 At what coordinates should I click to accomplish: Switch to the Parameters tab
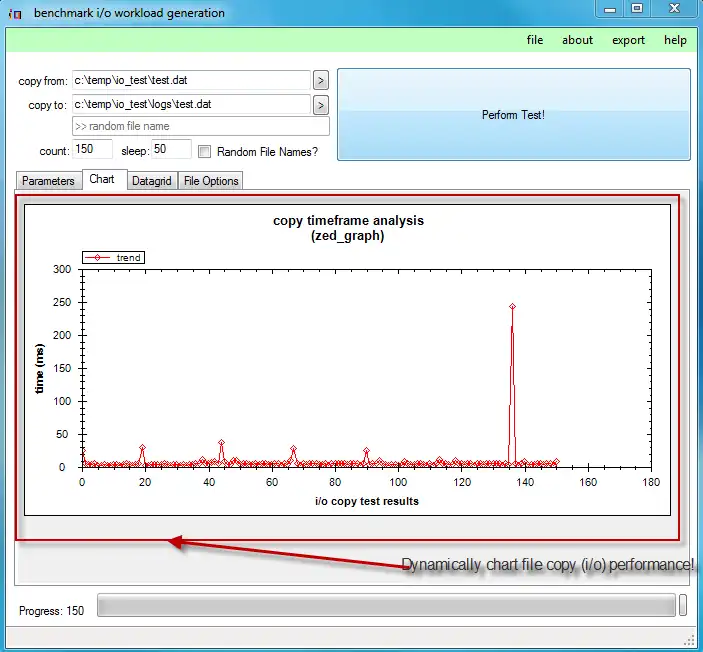(x=48, y=181)
